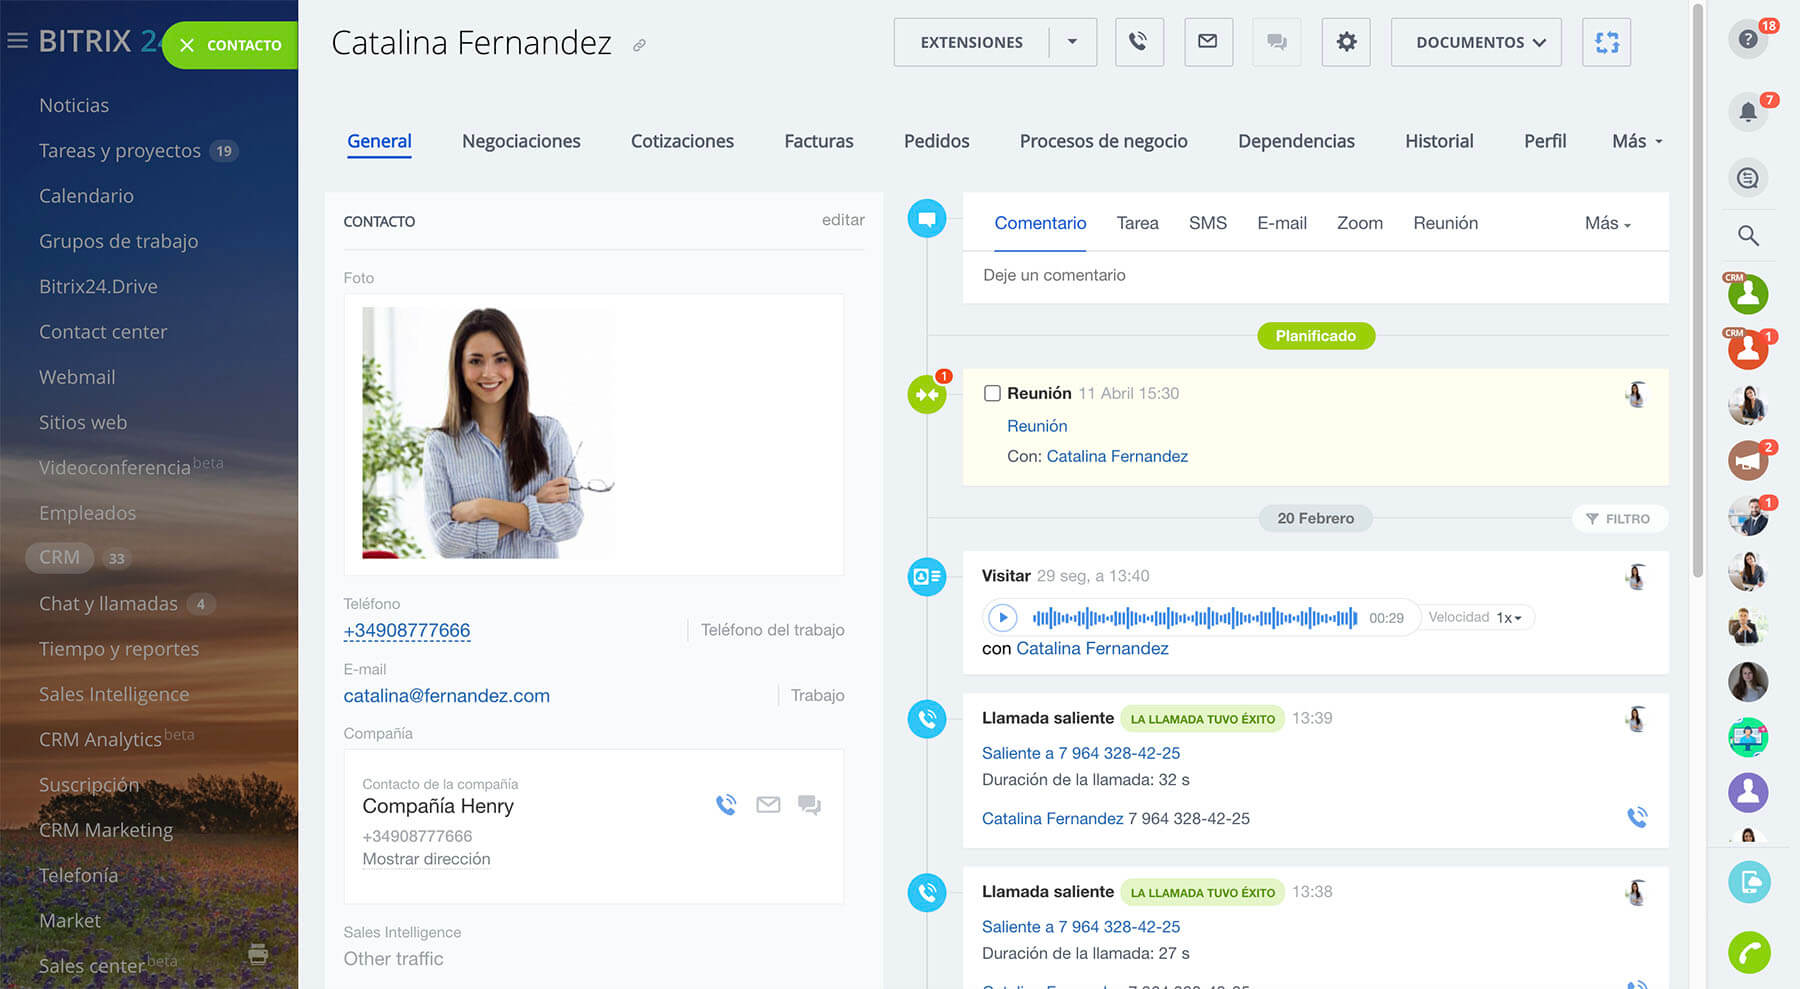Start a call with the telephone toolbar icon

(x=1139, y=42)
